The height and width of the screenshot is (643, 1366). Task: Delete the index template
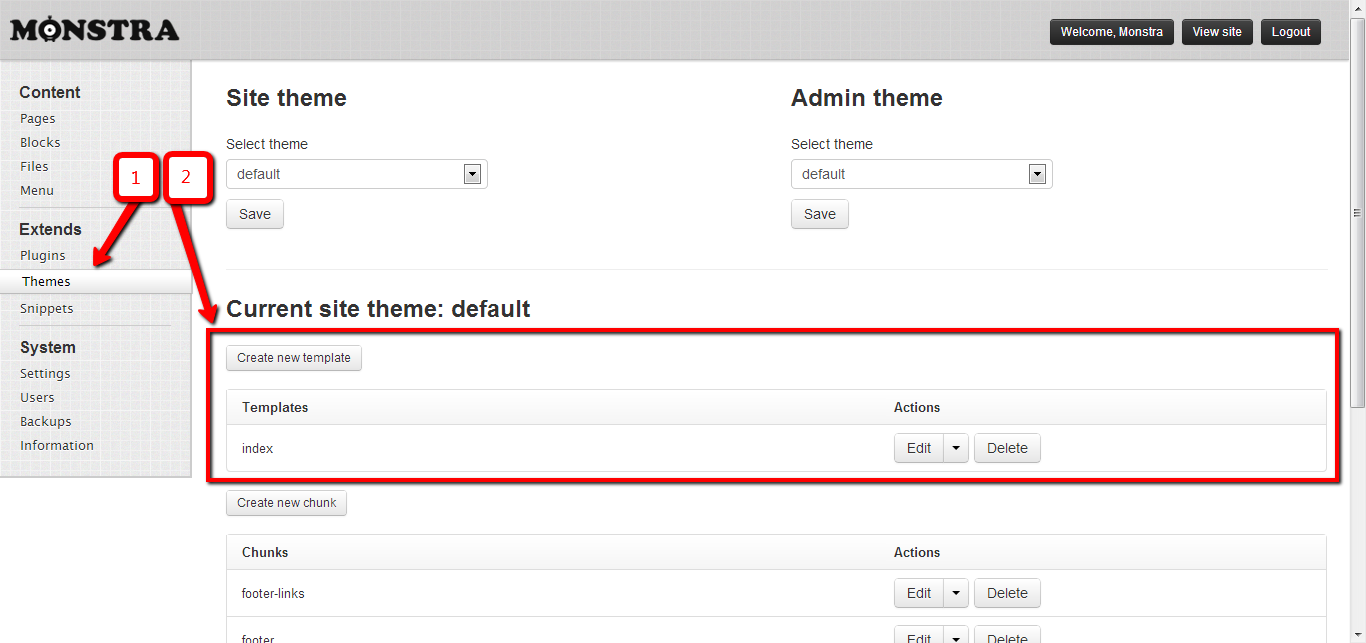click(x=1007, y=448)
